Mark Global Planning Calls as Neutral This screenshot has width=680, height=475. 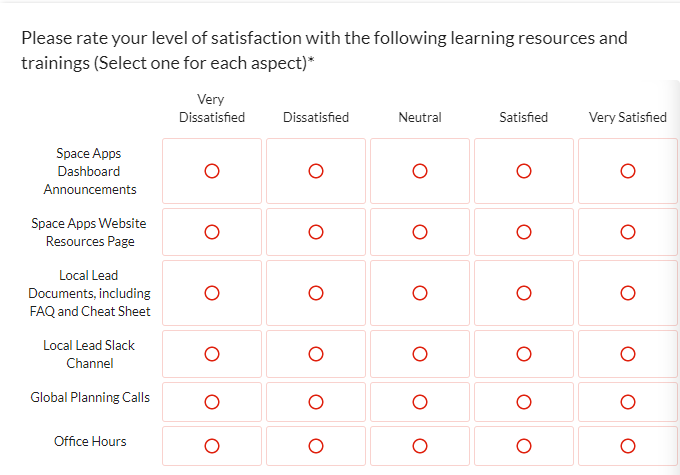click(420, 402)
